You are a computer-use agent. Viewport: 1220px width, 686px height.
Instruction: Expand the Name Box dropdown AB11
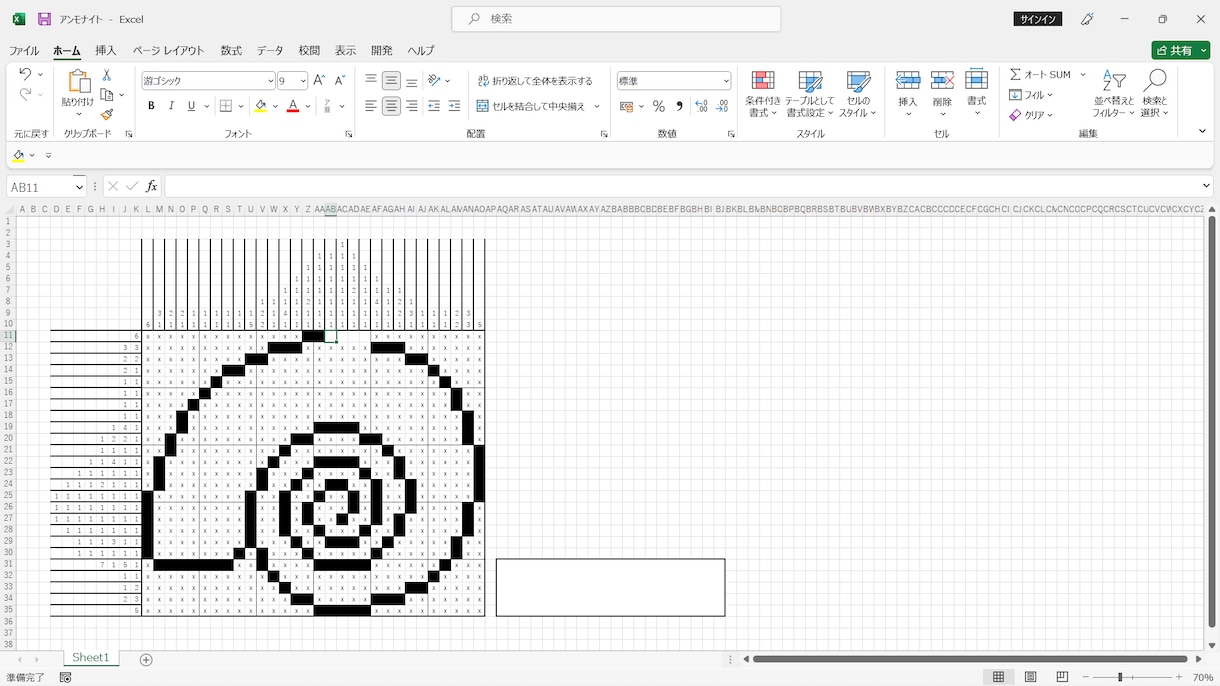[79, 187]
